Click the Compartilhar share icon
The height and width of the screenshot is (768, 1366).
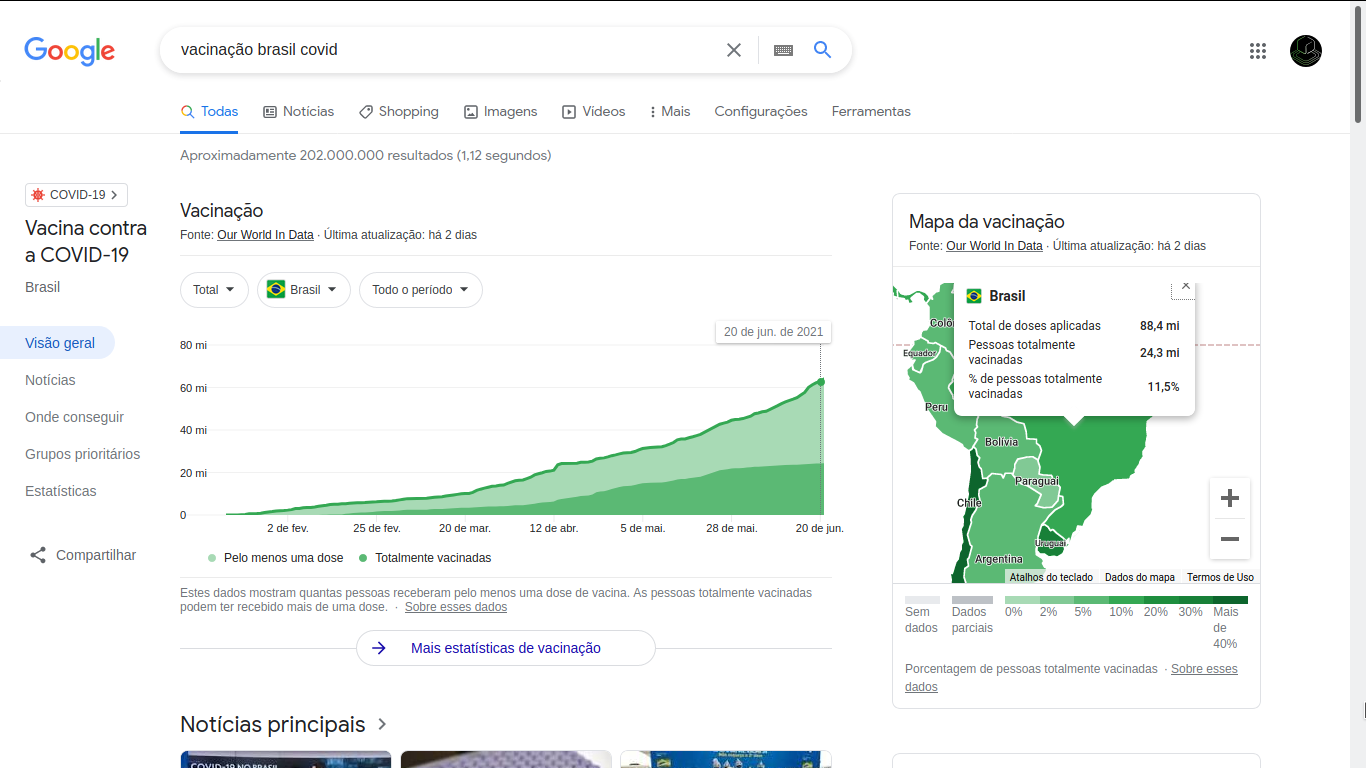(x=38, y=555)
